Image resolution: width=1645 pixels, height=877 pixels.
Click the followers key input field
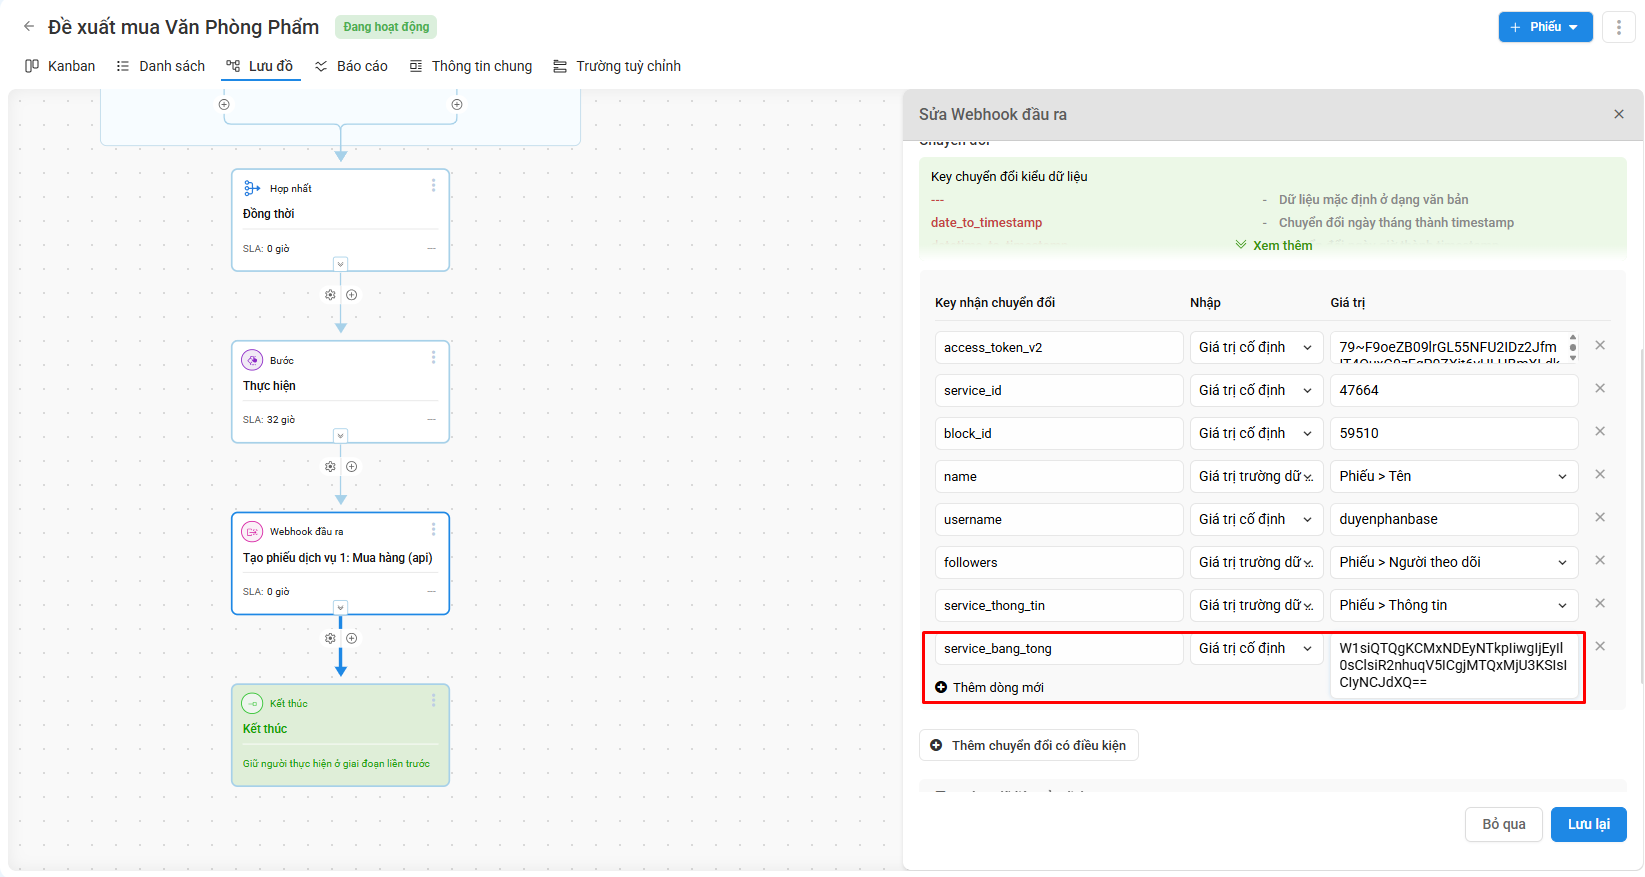(1059, 562)
